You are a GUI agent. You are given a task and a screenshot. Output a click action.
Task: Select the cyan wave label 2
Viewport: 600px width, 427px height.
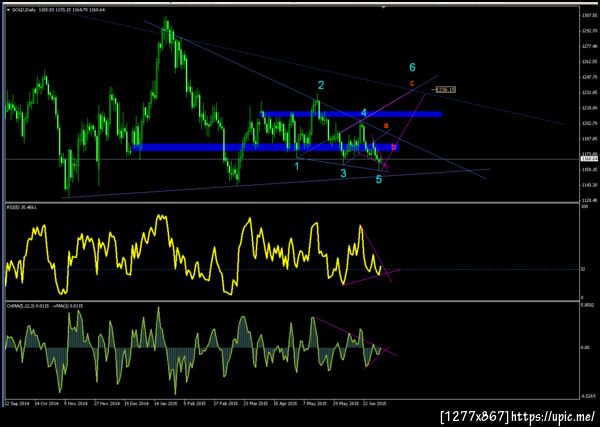coord(321,85)
